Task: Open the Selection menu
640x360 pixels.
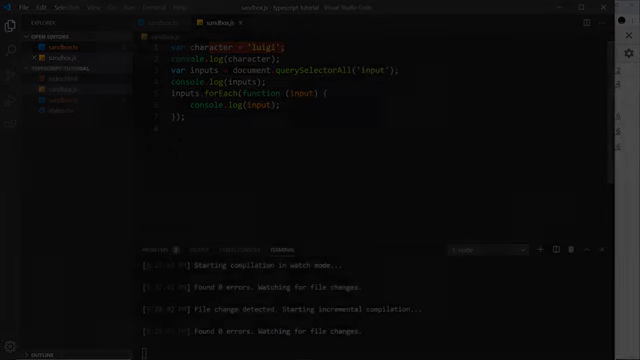Action: (x=67, y=7)
